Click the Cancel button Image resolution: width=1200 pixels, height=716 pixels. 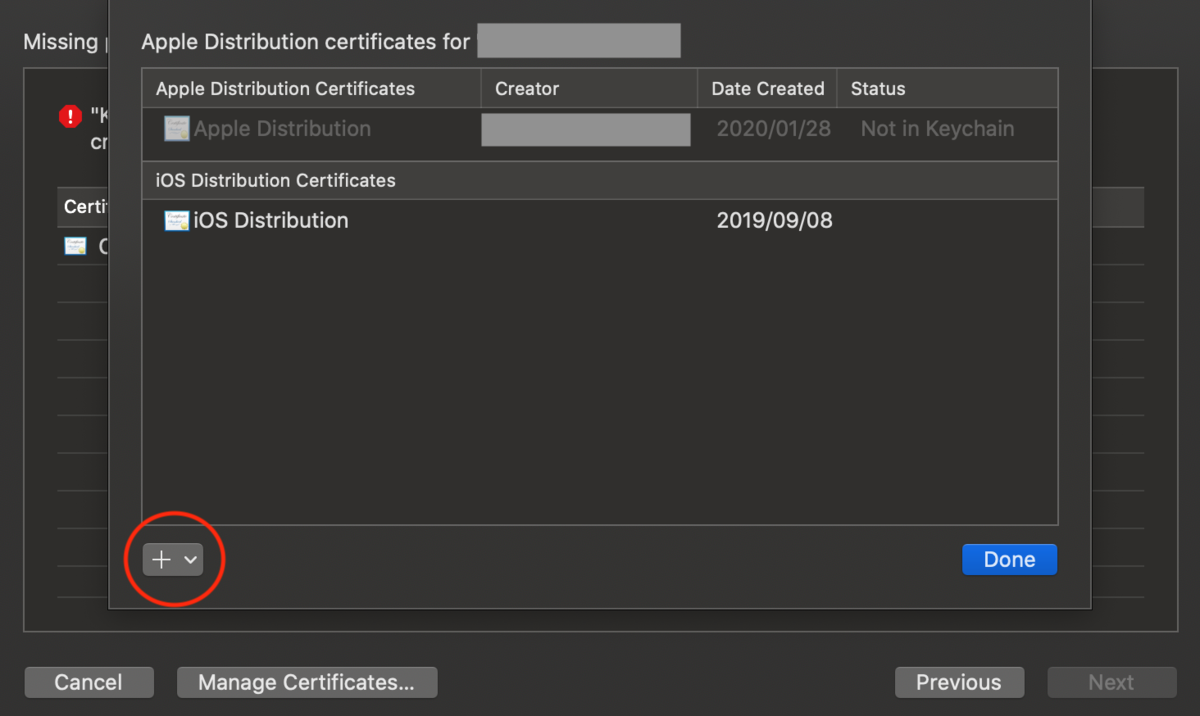coord(88,682)
